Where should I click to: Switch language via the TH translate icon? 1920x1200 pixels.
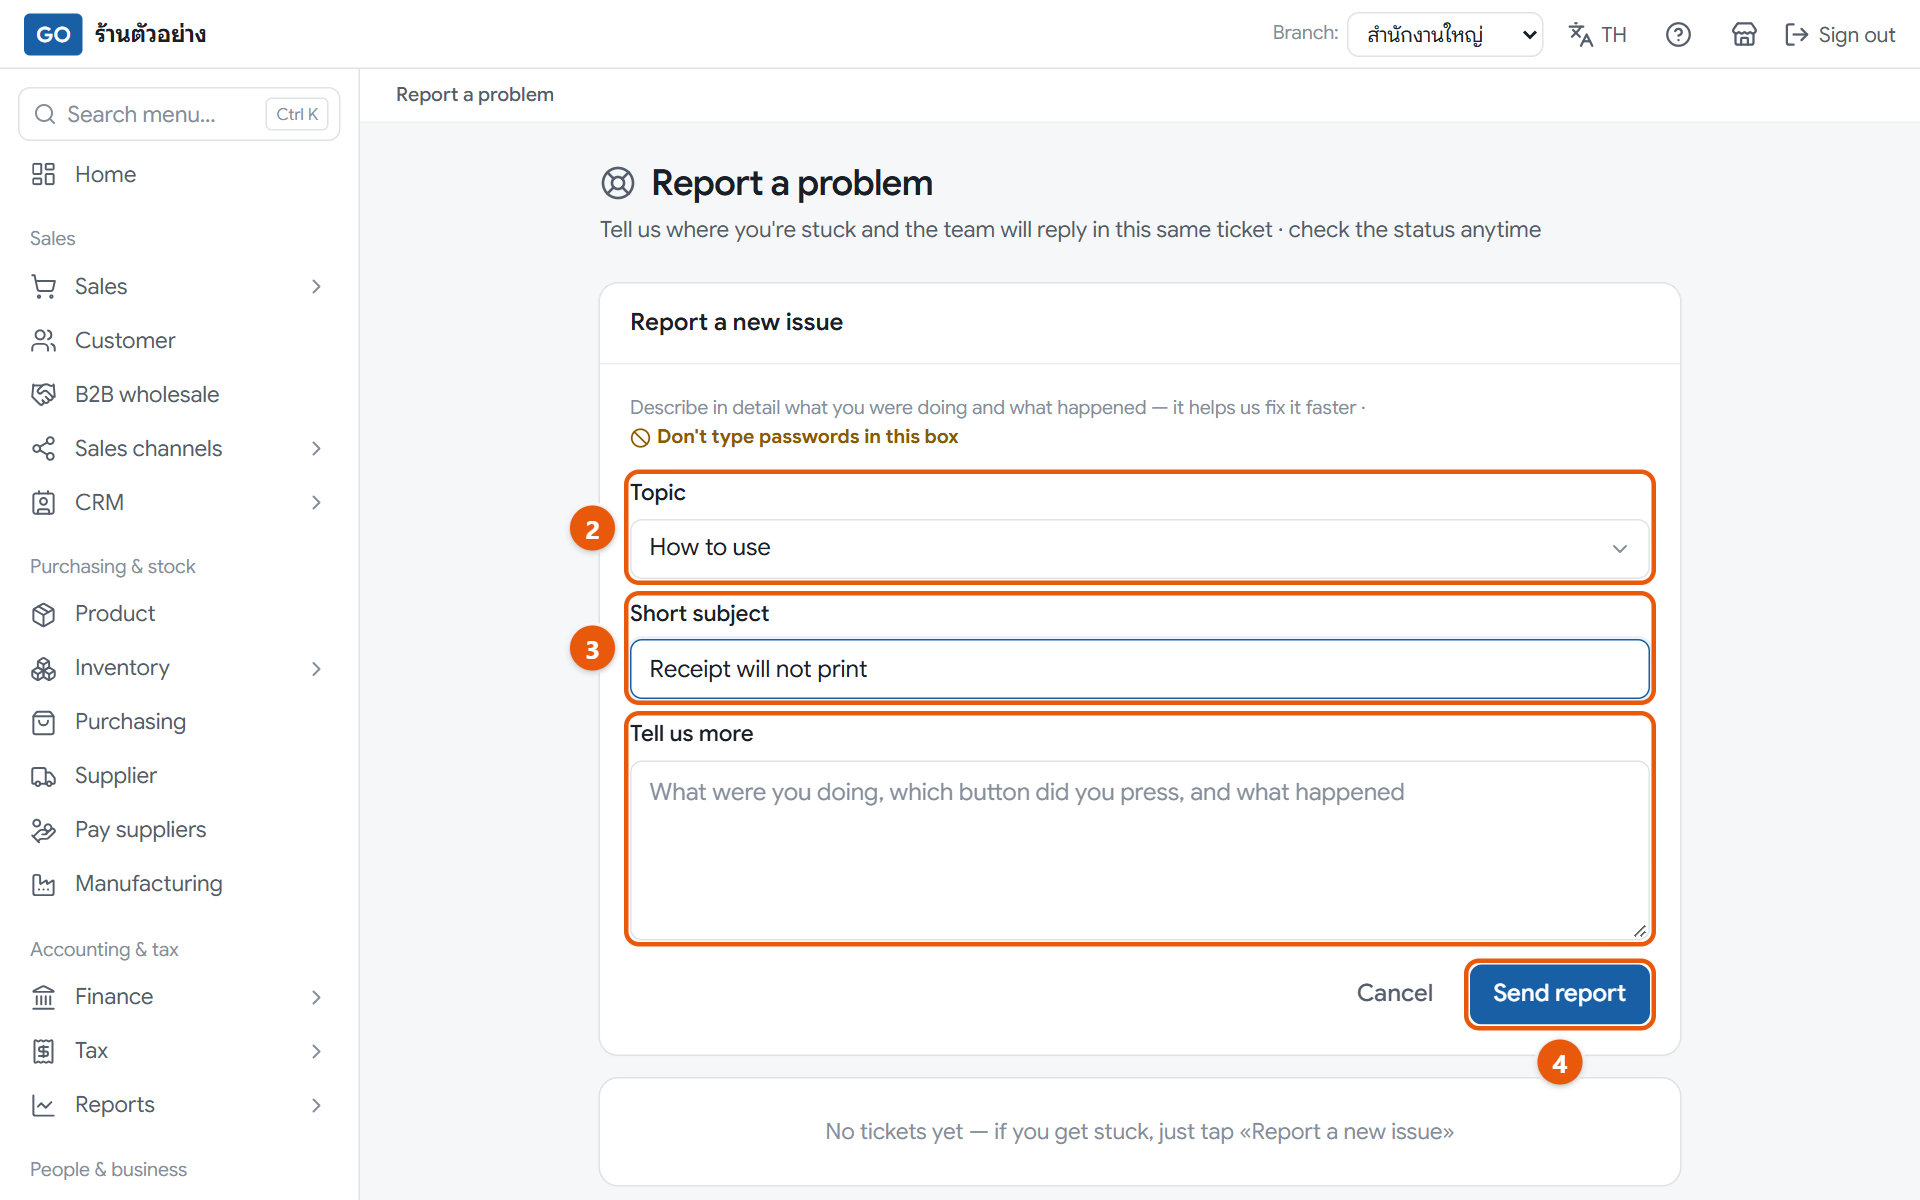[x=1597, y=35]
